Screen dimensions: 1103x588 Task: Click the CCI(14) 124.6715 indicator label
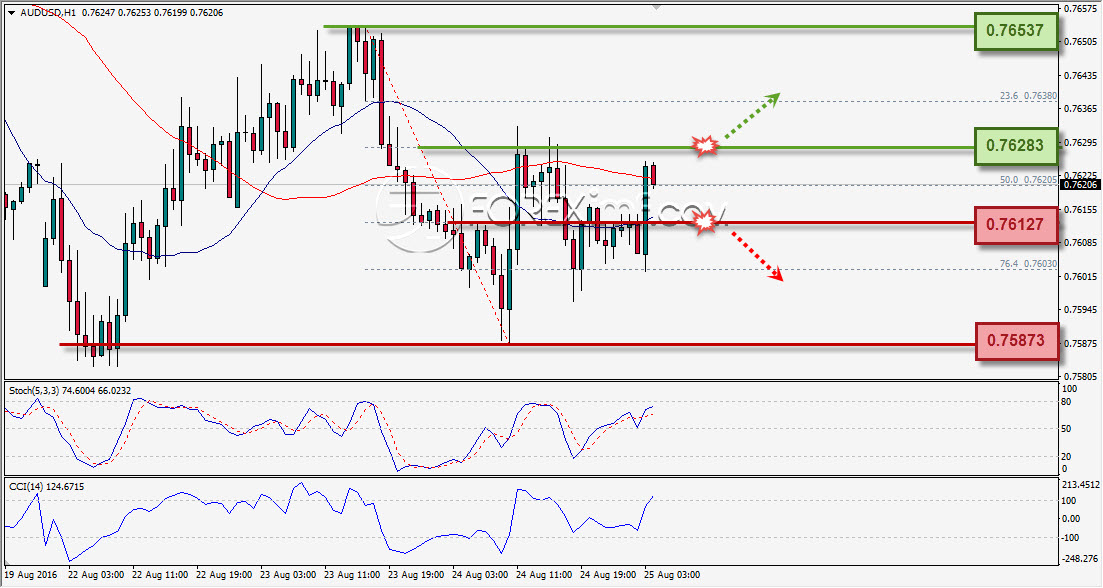(46, 486)
